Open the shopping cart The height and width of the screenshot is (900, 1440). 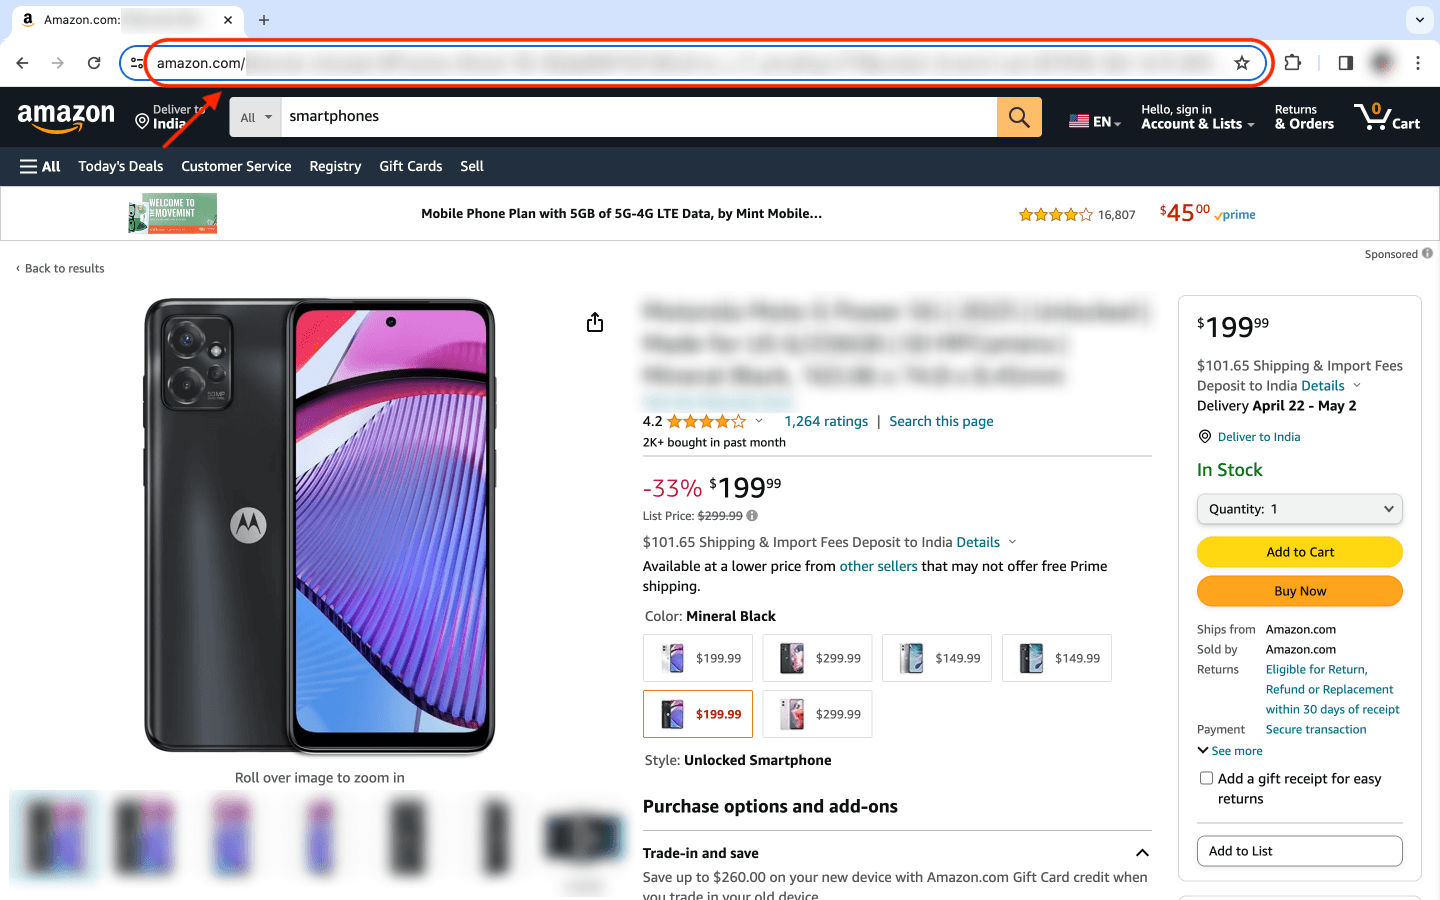1387,117
